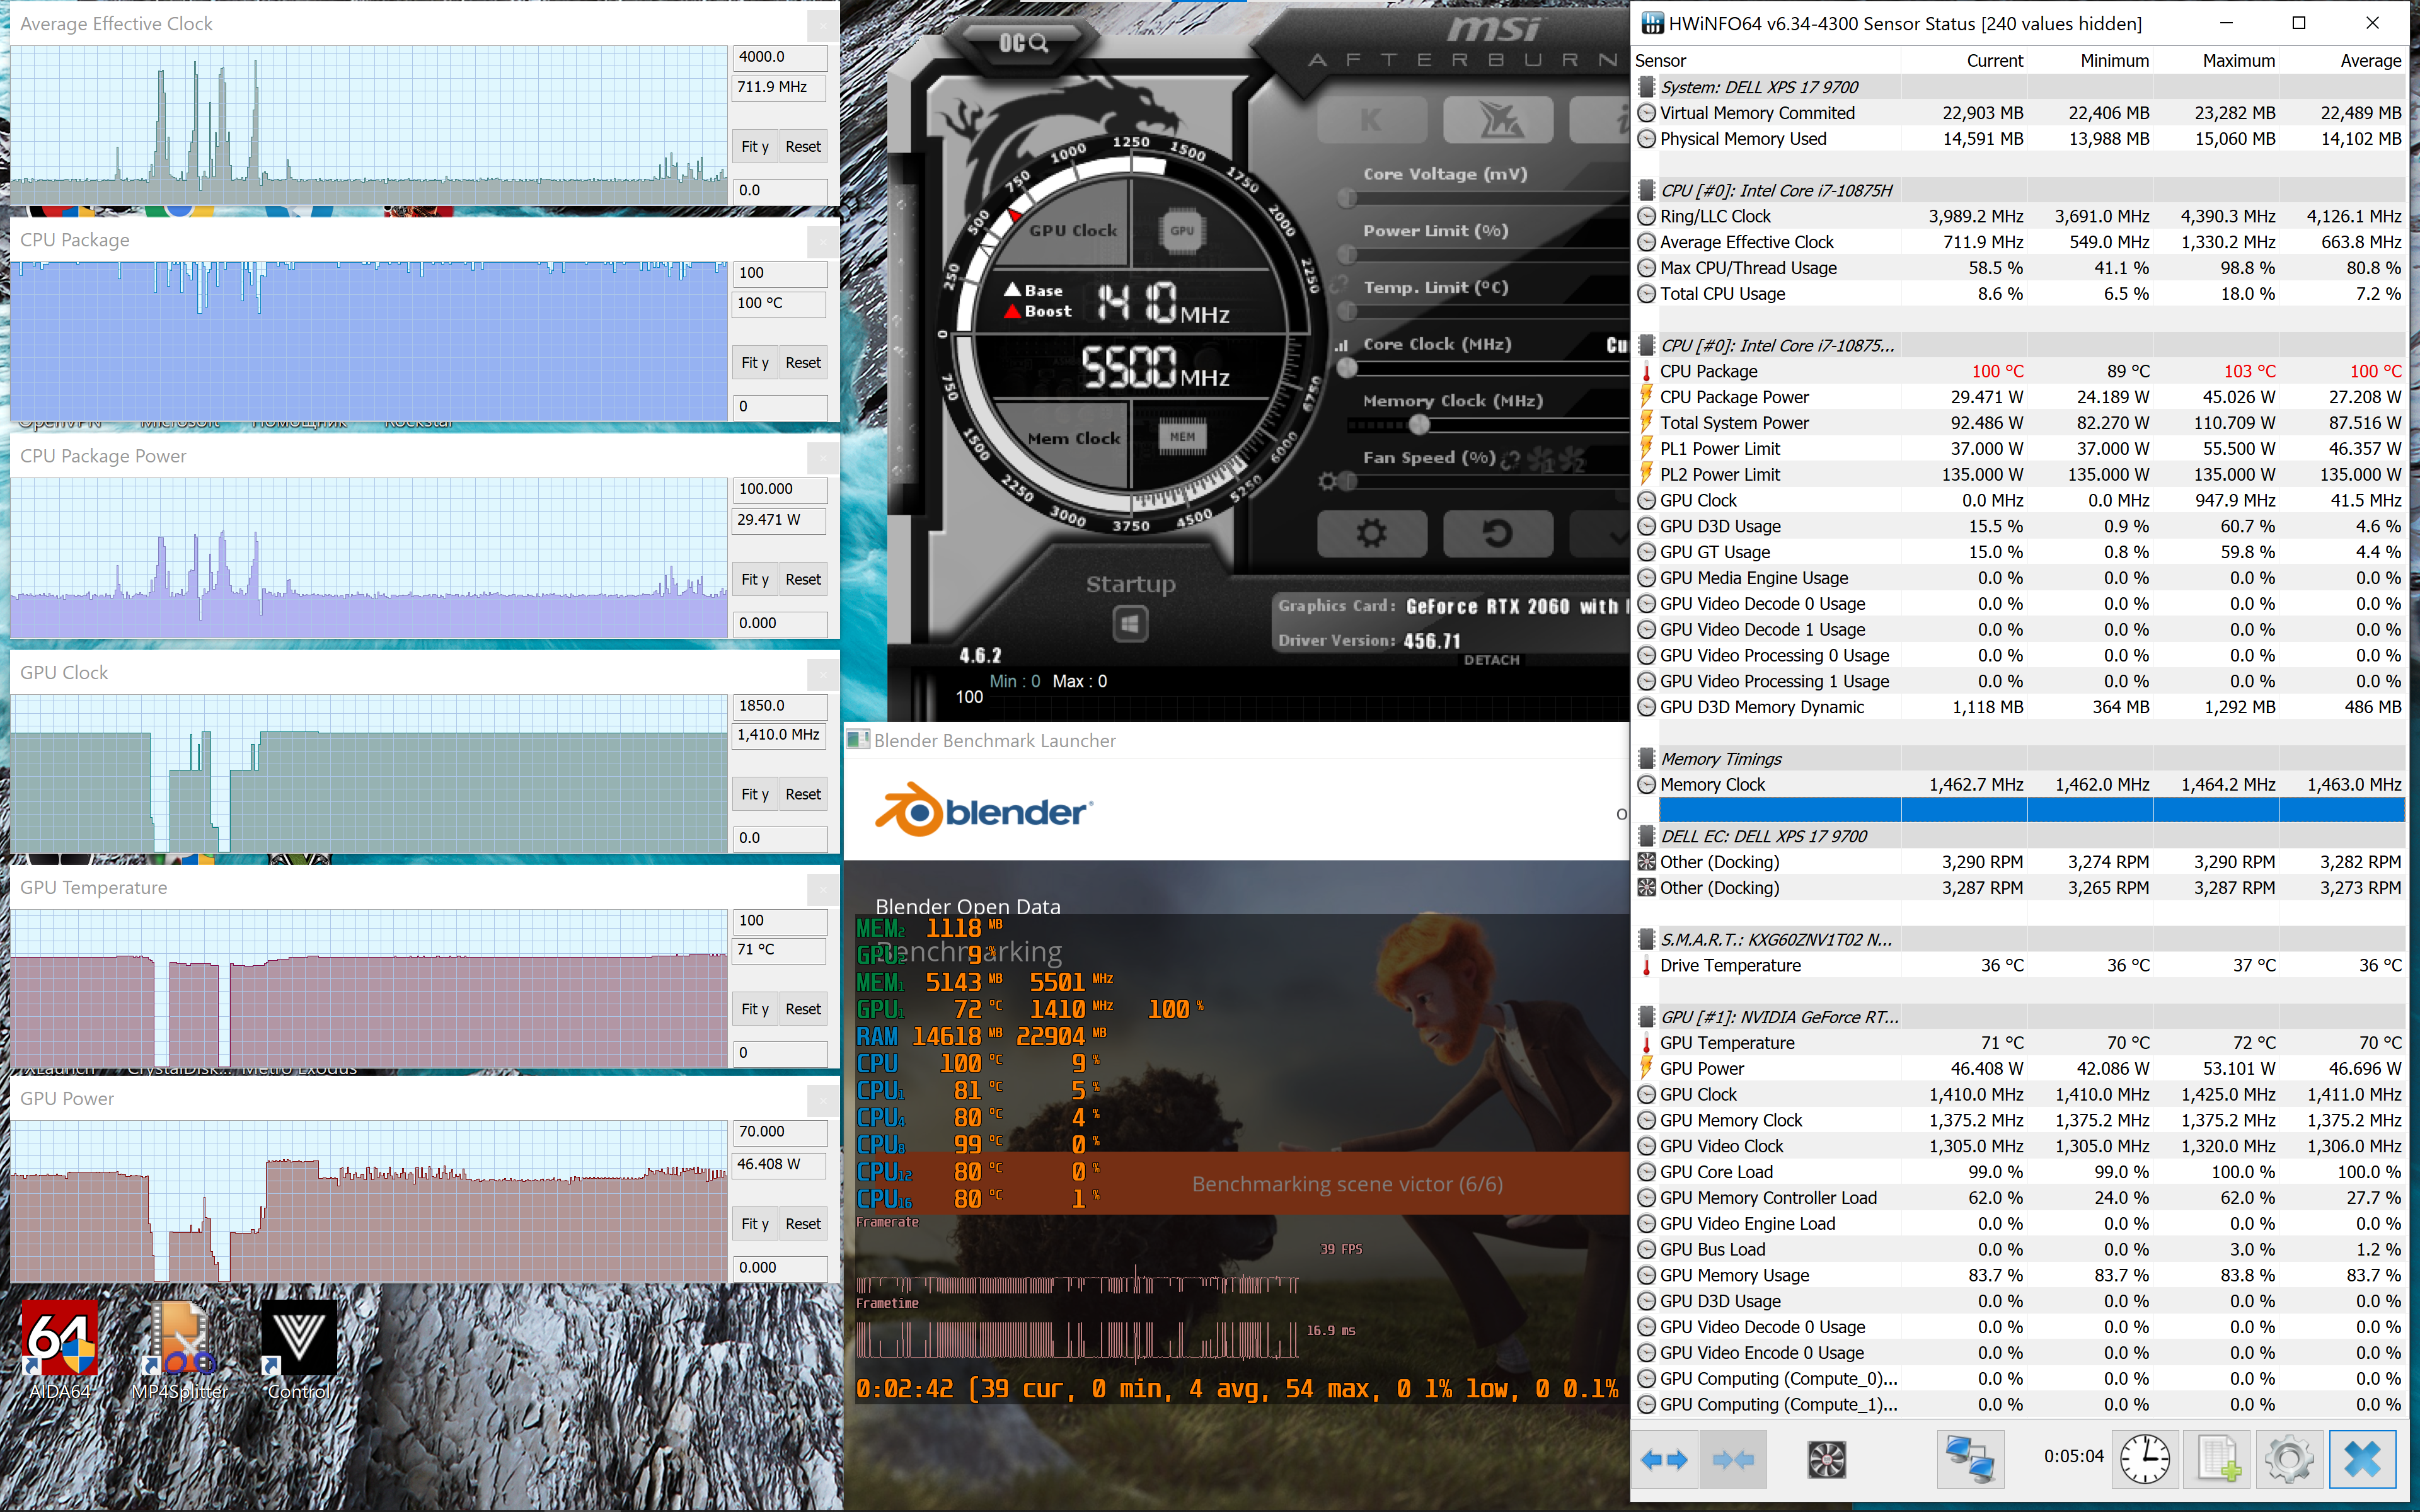Click DETACH in Afterburner
Image resolution: width=2420 pixels, height=1512 pixels.
tap(1491, 660)
